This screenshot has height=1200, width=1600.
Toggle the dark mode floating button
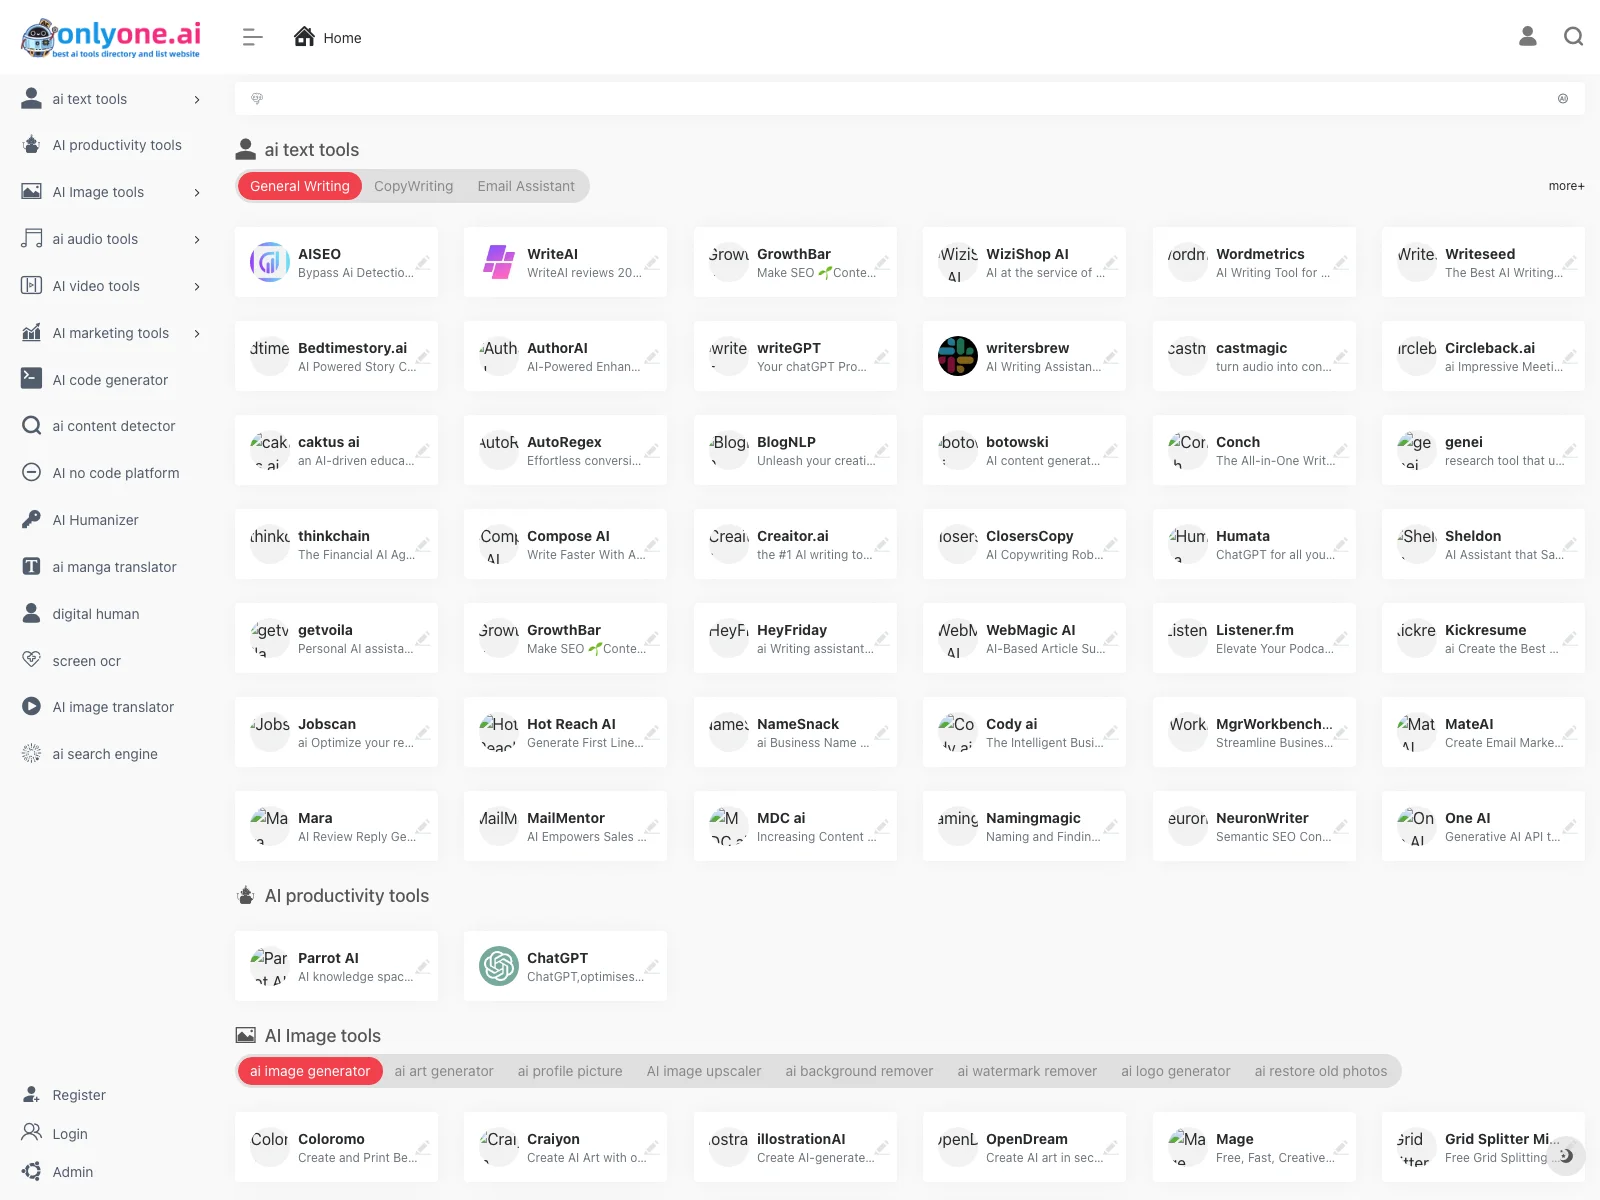pos(1566,1155)
